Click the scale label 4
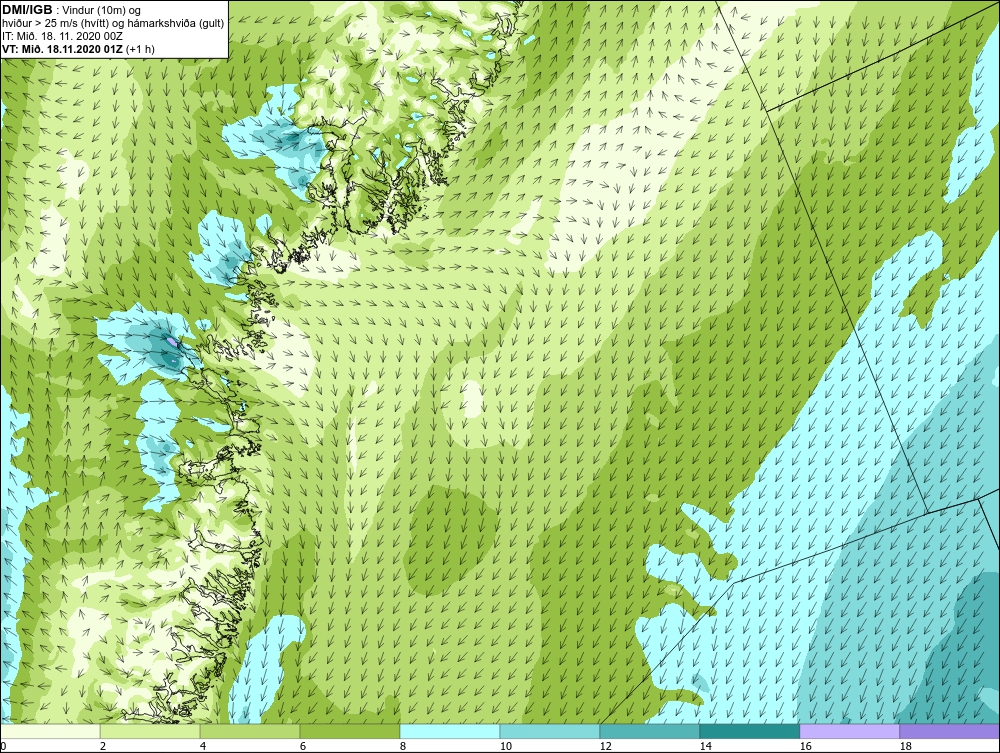The image size is (1000, 753). pyautogui.click(x=203, y=746)
